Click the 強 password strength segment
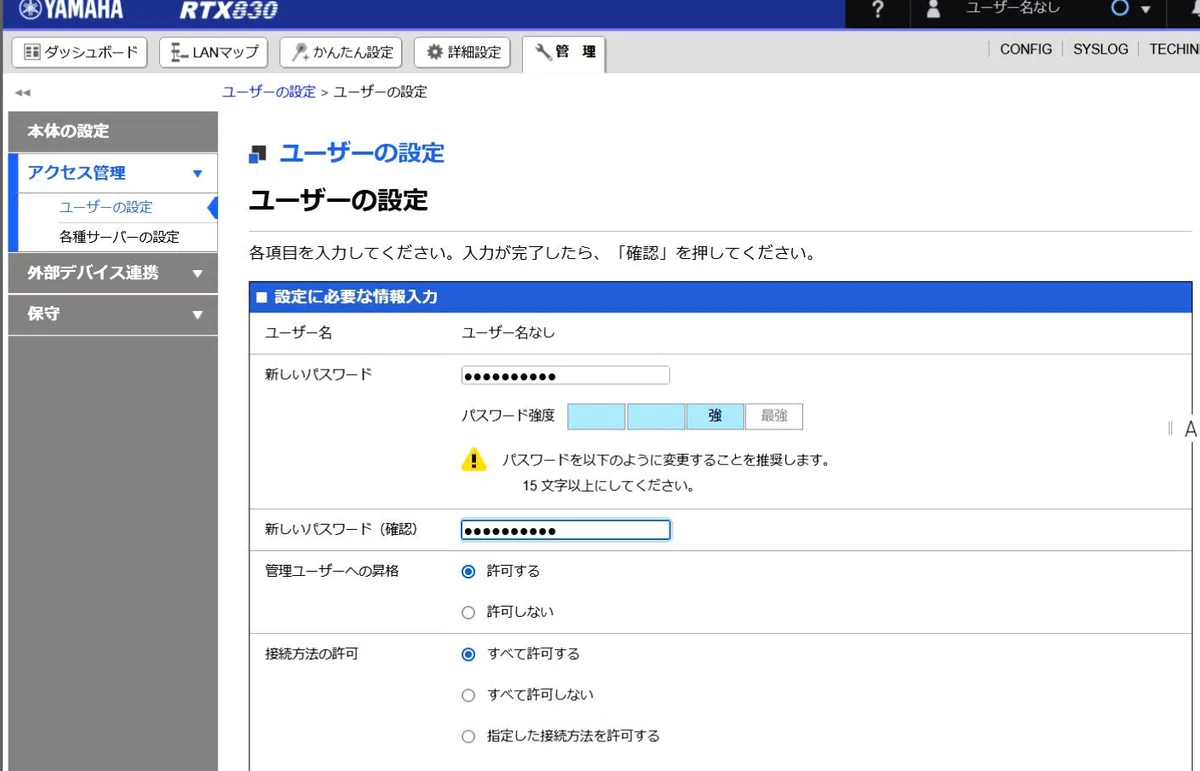This screenshot has height=771, width=1200. point(715,416)
